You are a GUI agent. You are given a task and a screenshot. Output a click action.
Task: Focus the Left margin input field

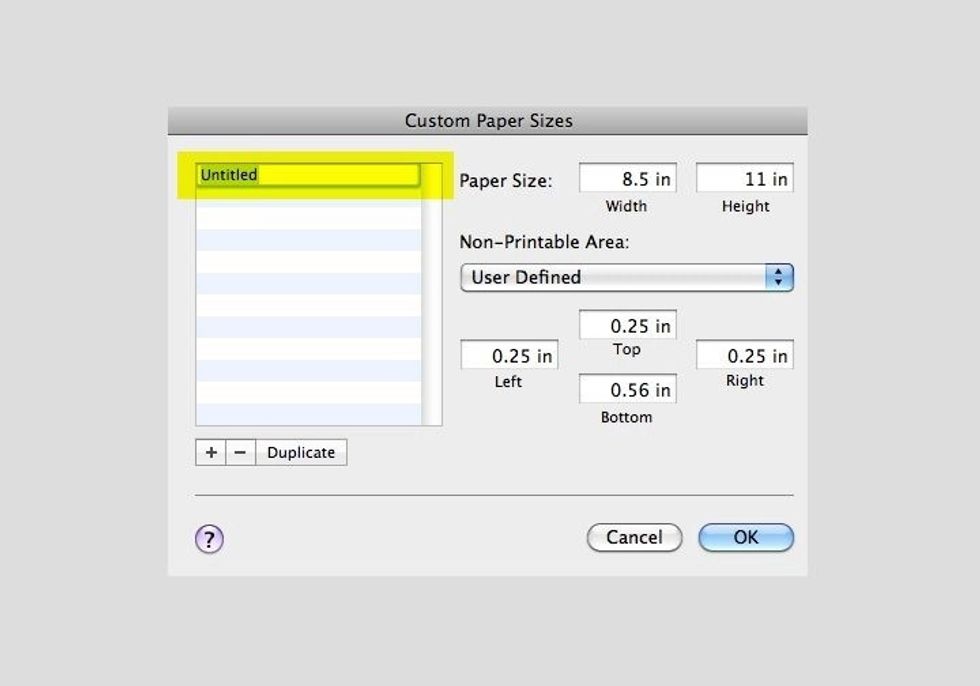509,355
